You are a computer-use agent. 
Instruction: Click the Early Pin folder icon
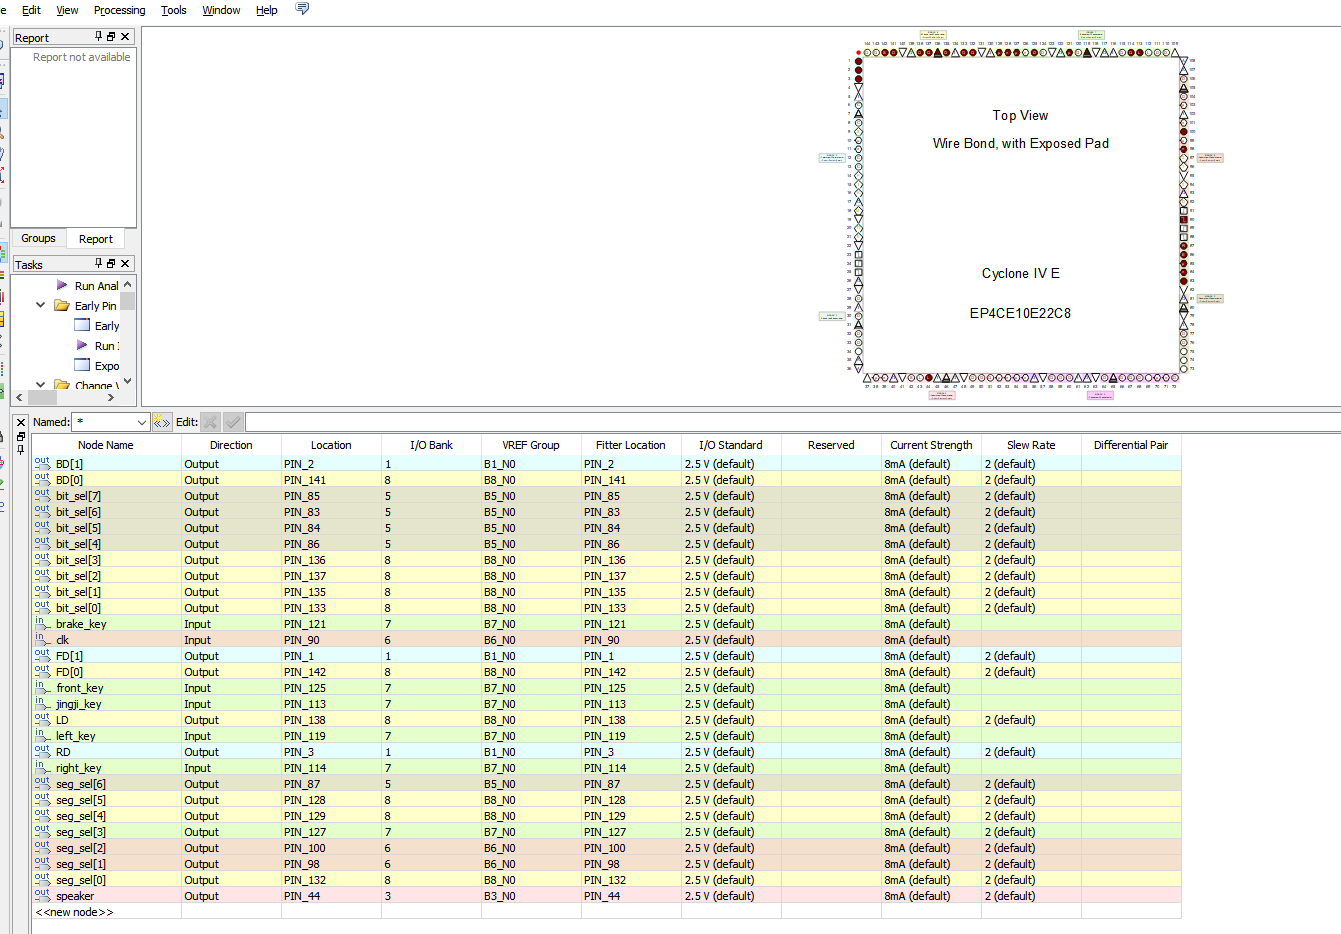click(62, 305)
